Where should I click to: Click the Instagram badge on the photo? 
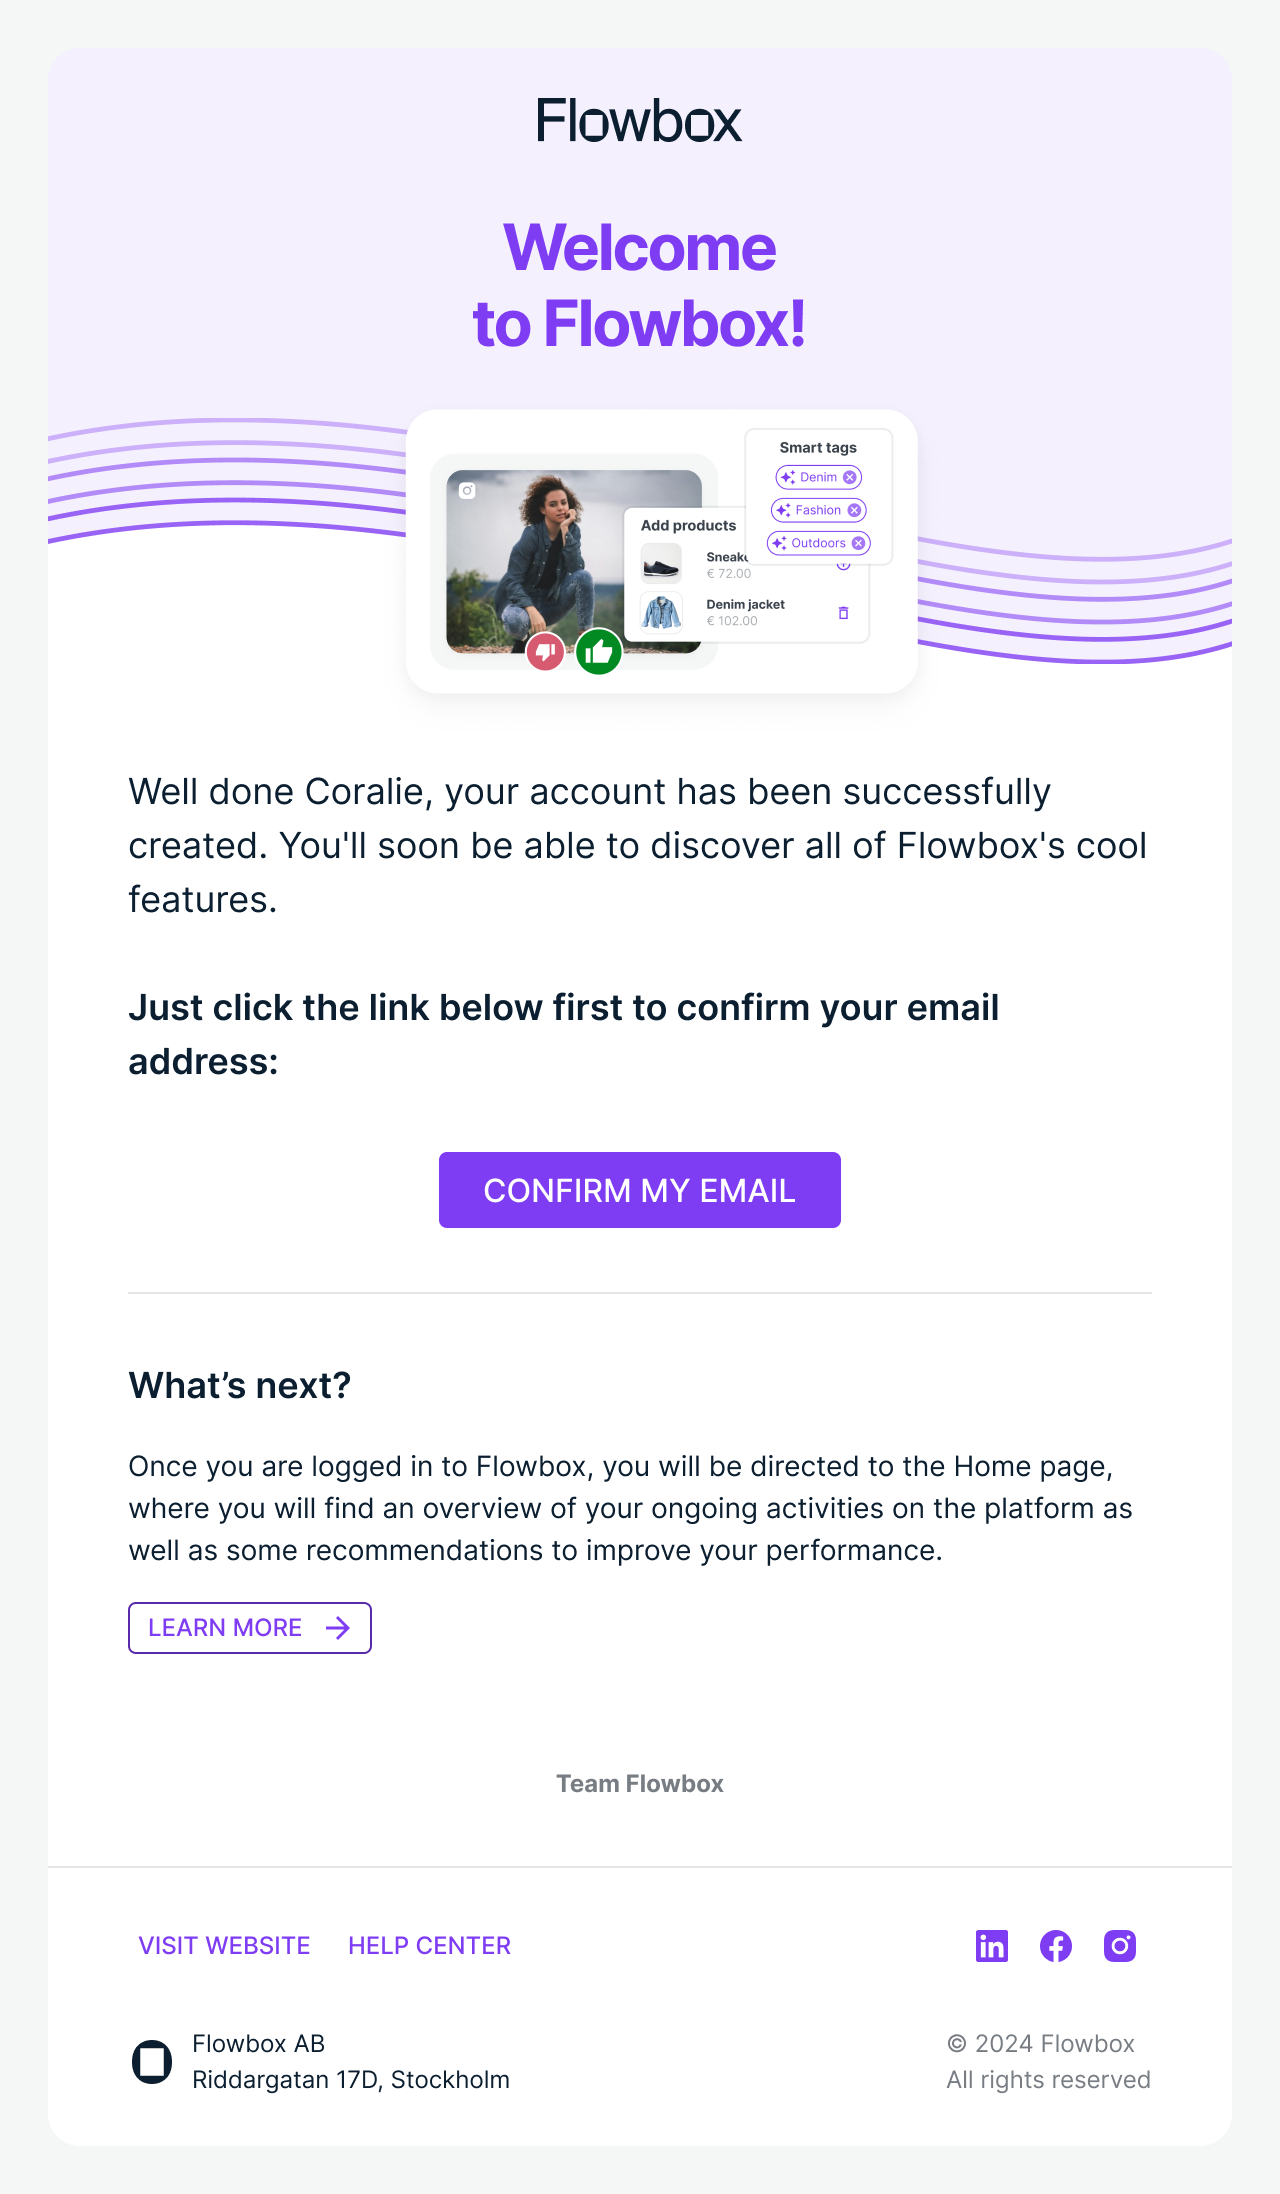[x=467, y=490]
